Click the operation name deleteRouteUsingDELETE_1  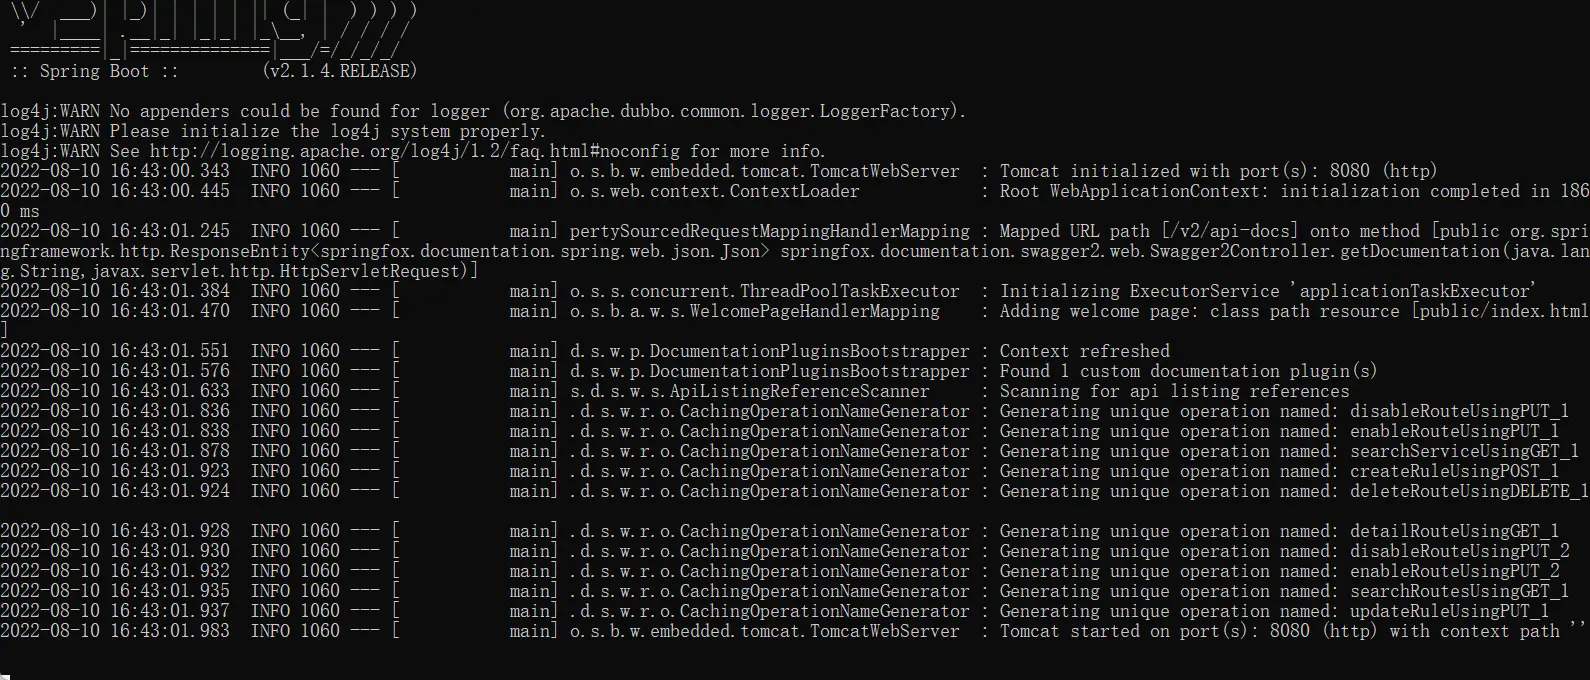click(x=1469, y=491)
